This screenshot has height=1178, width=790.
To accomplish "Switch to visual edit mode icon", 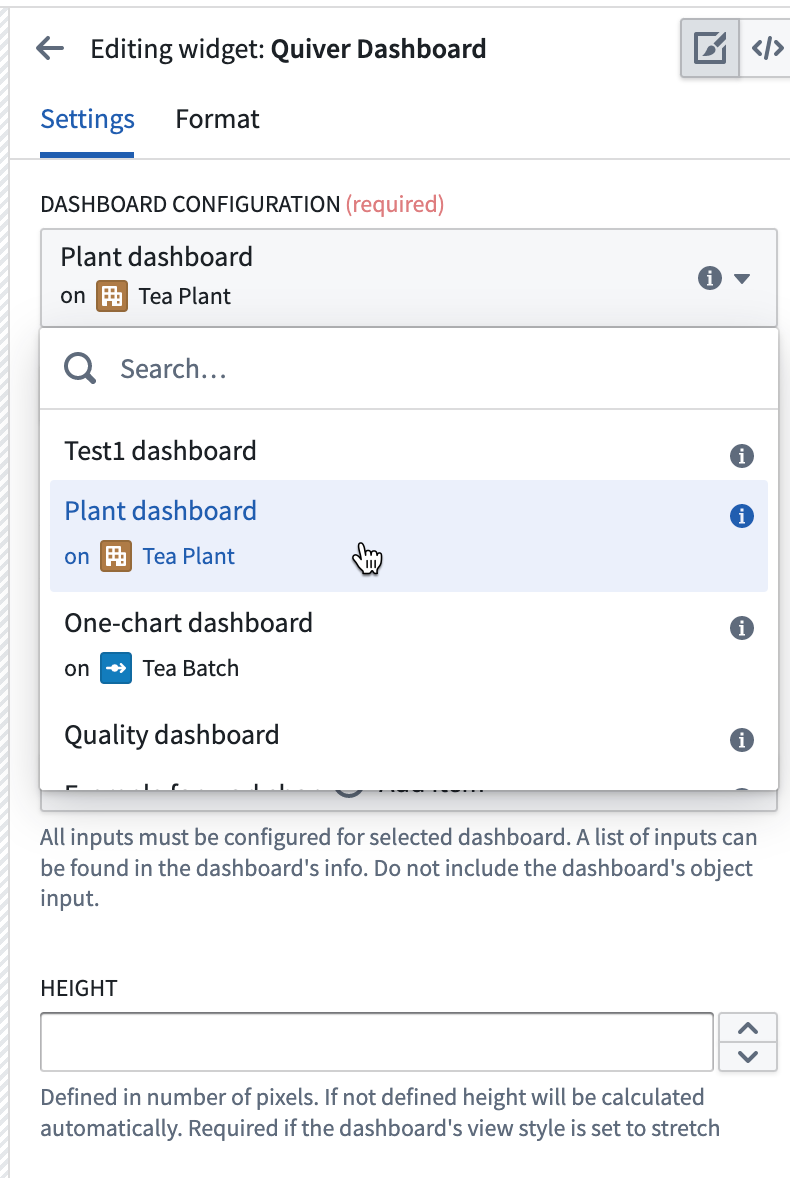I will (x=710, y=49).
